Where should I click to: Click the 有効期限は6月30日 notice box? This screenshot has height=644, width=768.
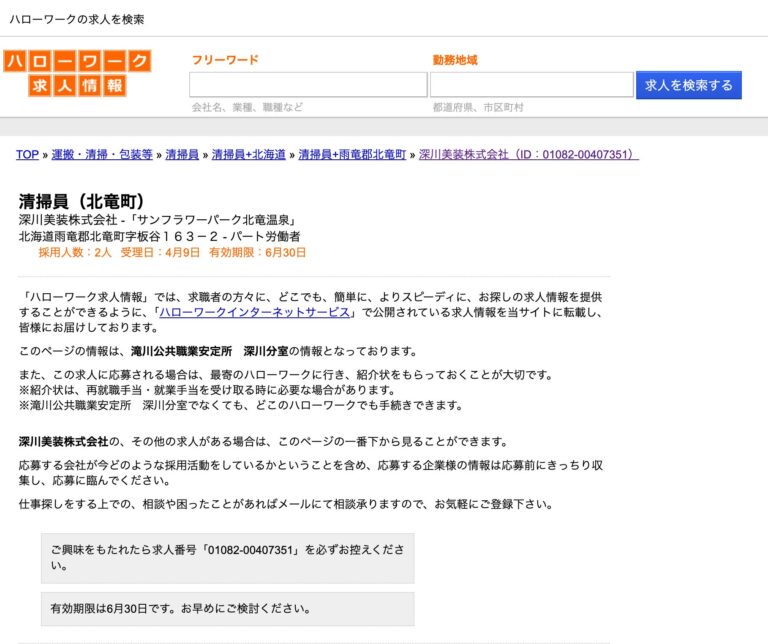[227, 608]
